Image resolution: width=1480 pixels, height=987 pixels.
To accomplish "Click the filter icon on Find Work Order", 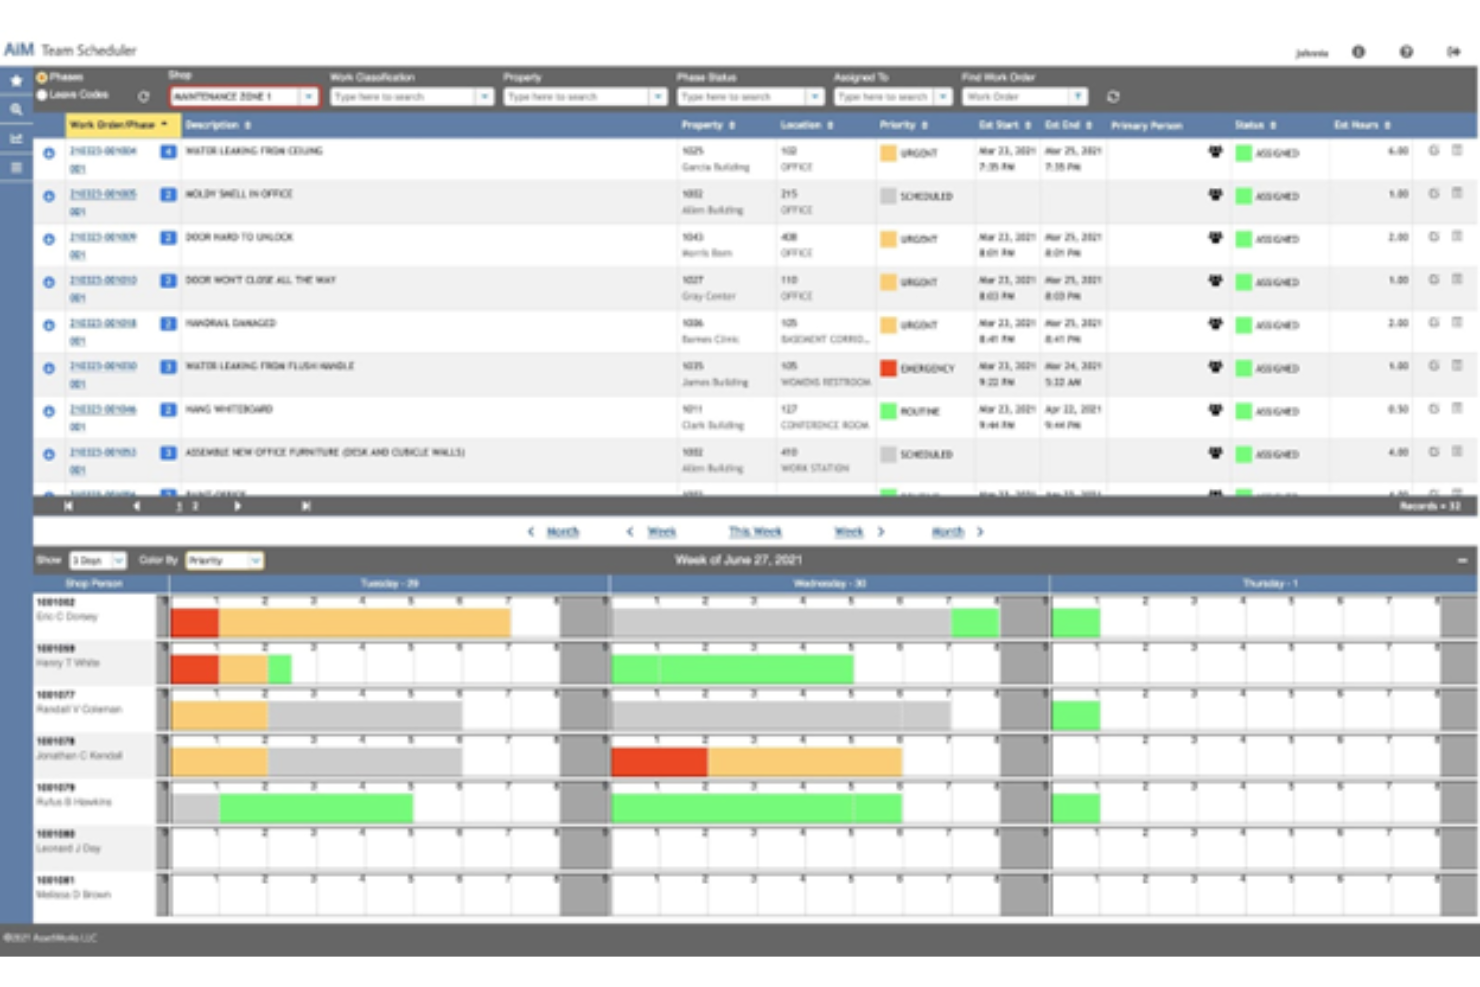I will point(1078,97).
